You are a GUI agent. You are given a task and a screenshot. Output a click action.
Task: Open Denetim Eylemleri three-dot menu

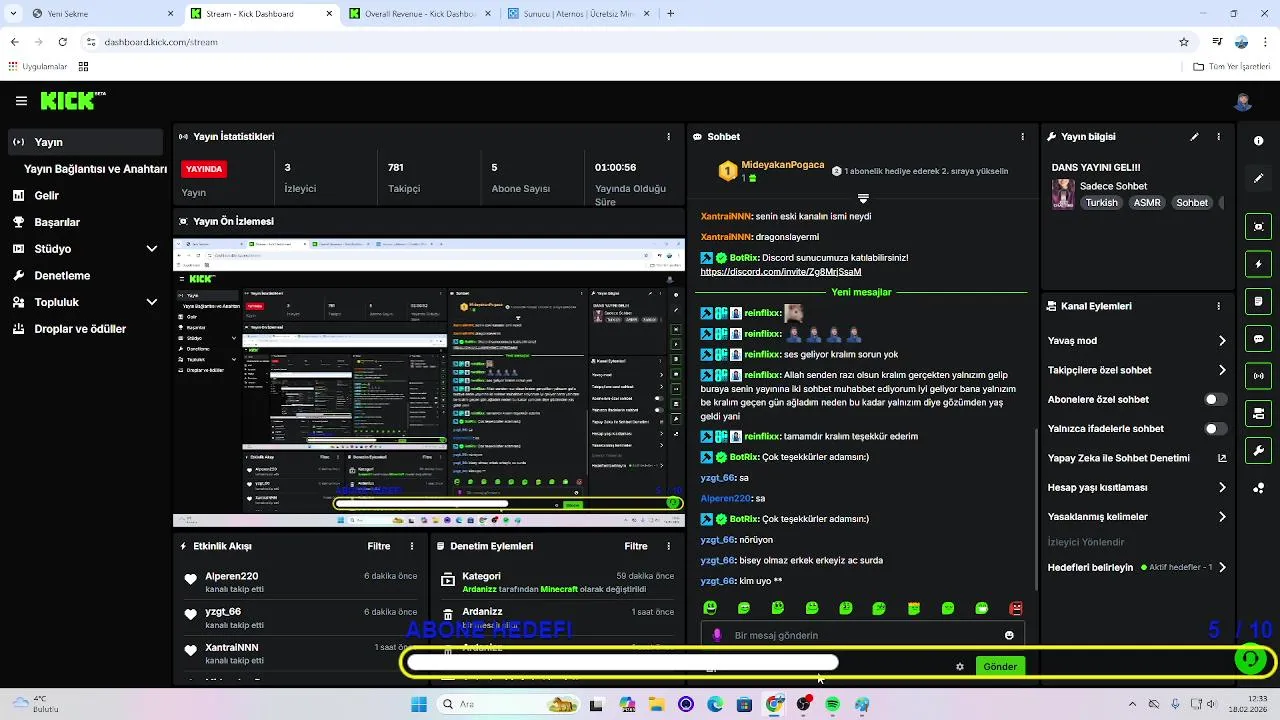click(669, 546)
